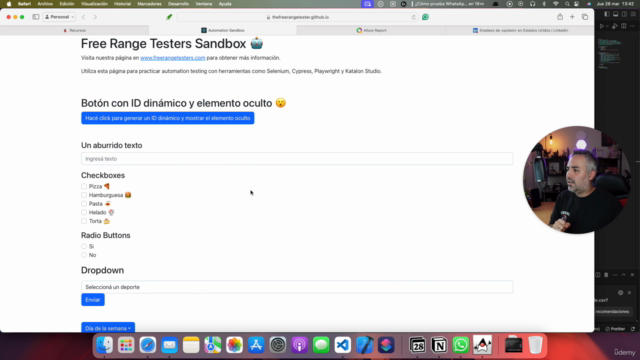640x360 pixels.
Task: Open the Ayuda menu
Action: pyautogui.click(x=225, y=4)
